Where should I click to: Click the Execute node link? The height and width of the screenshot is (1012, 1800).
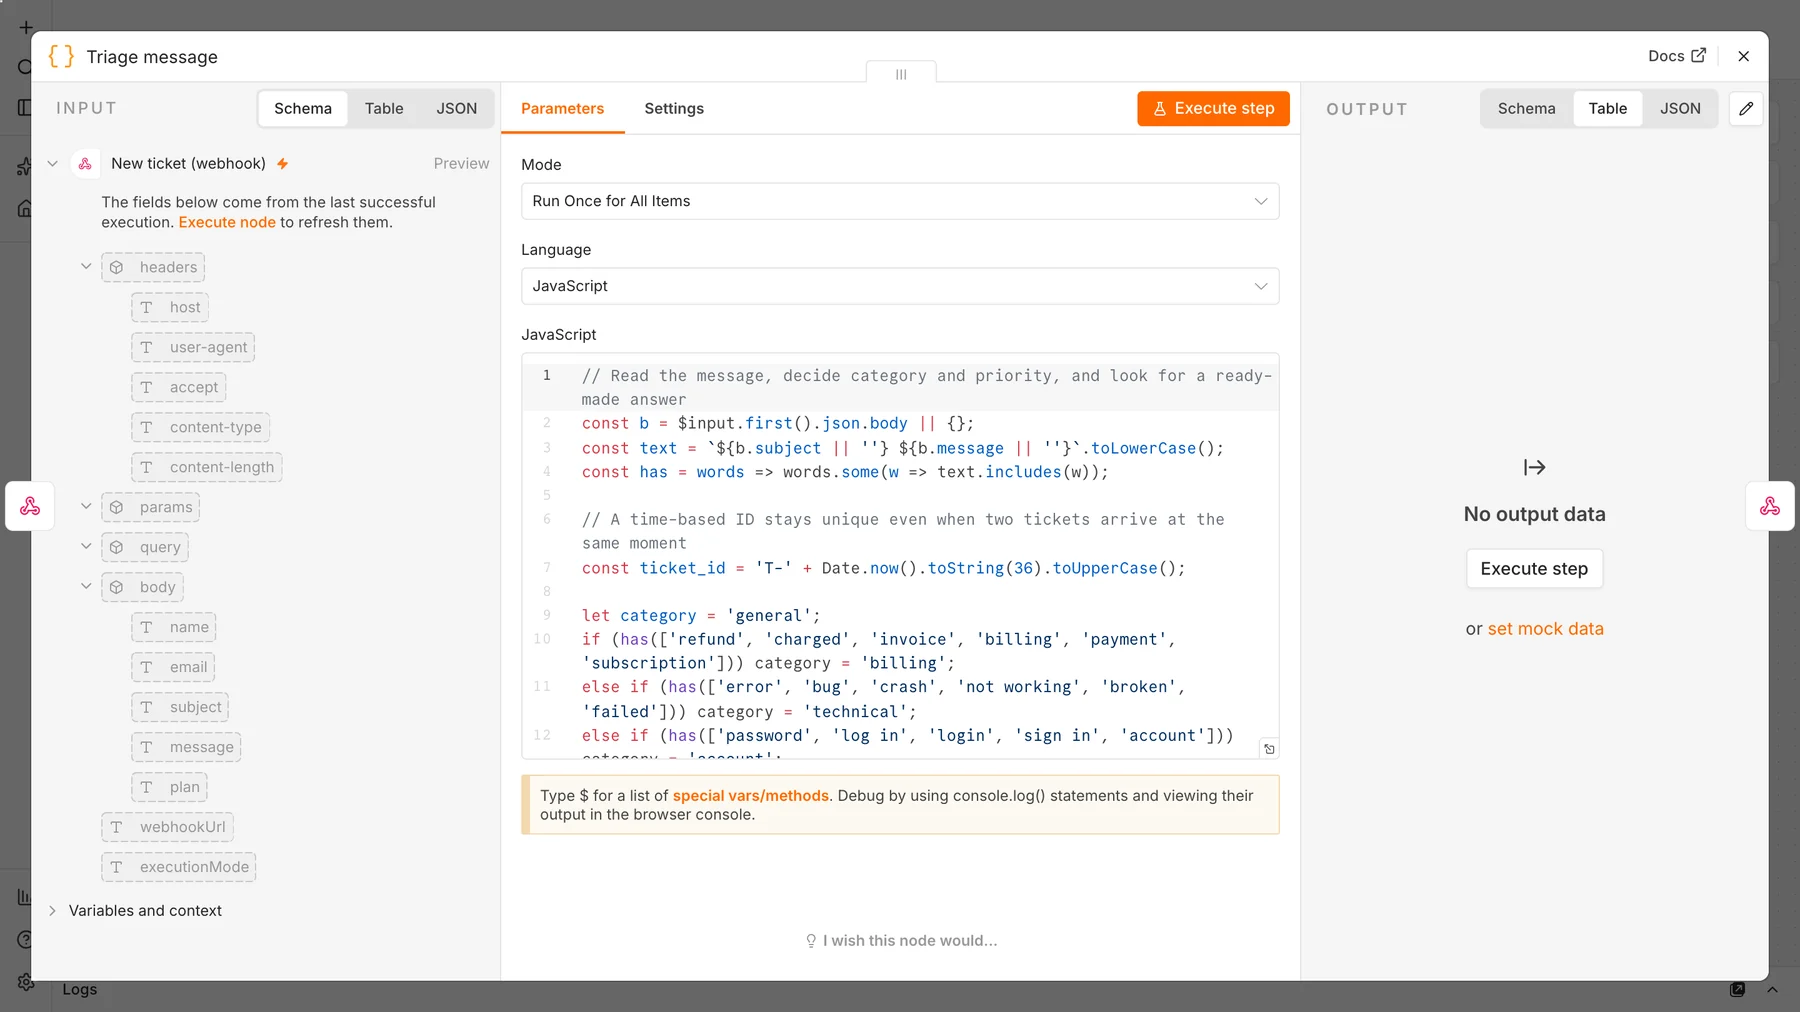pyautogui.click(x=227, y=222)
